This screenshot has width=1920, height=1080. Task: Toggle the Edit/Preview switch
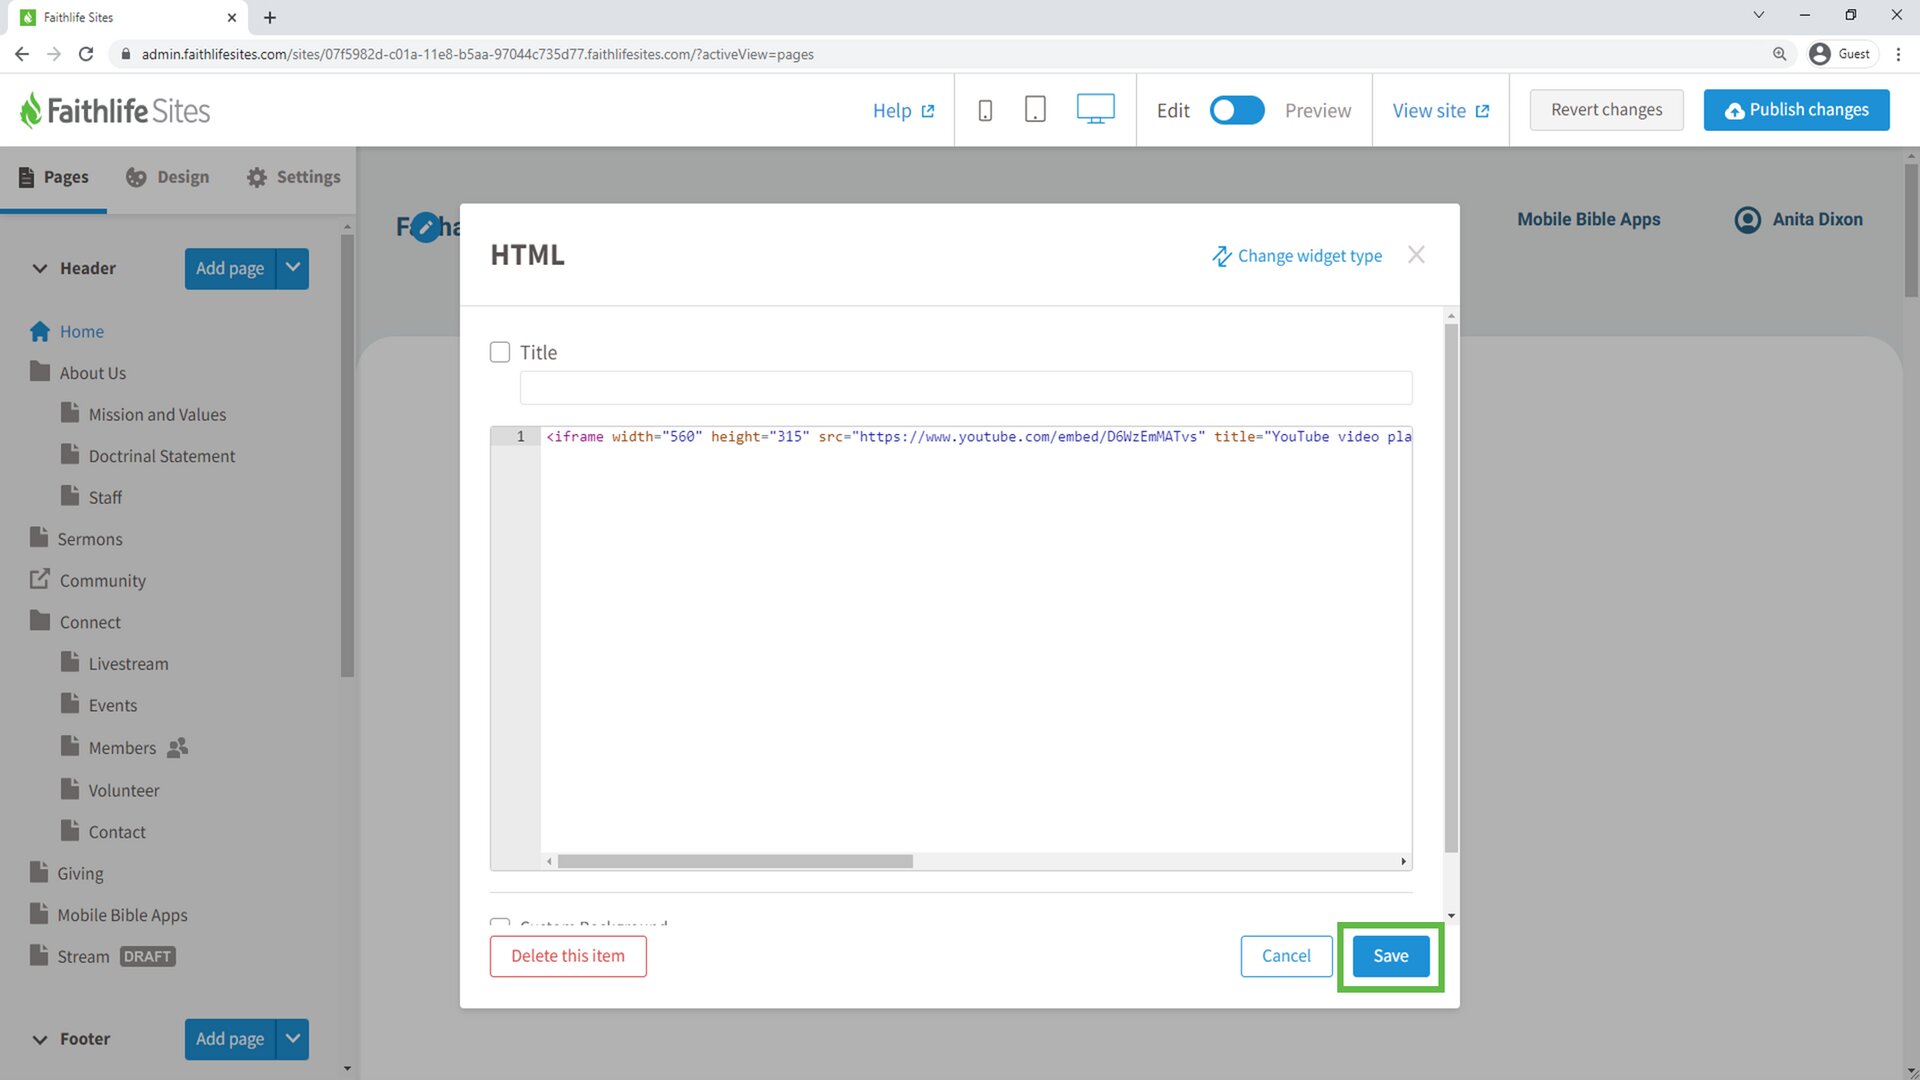[x=1237, y=110]
